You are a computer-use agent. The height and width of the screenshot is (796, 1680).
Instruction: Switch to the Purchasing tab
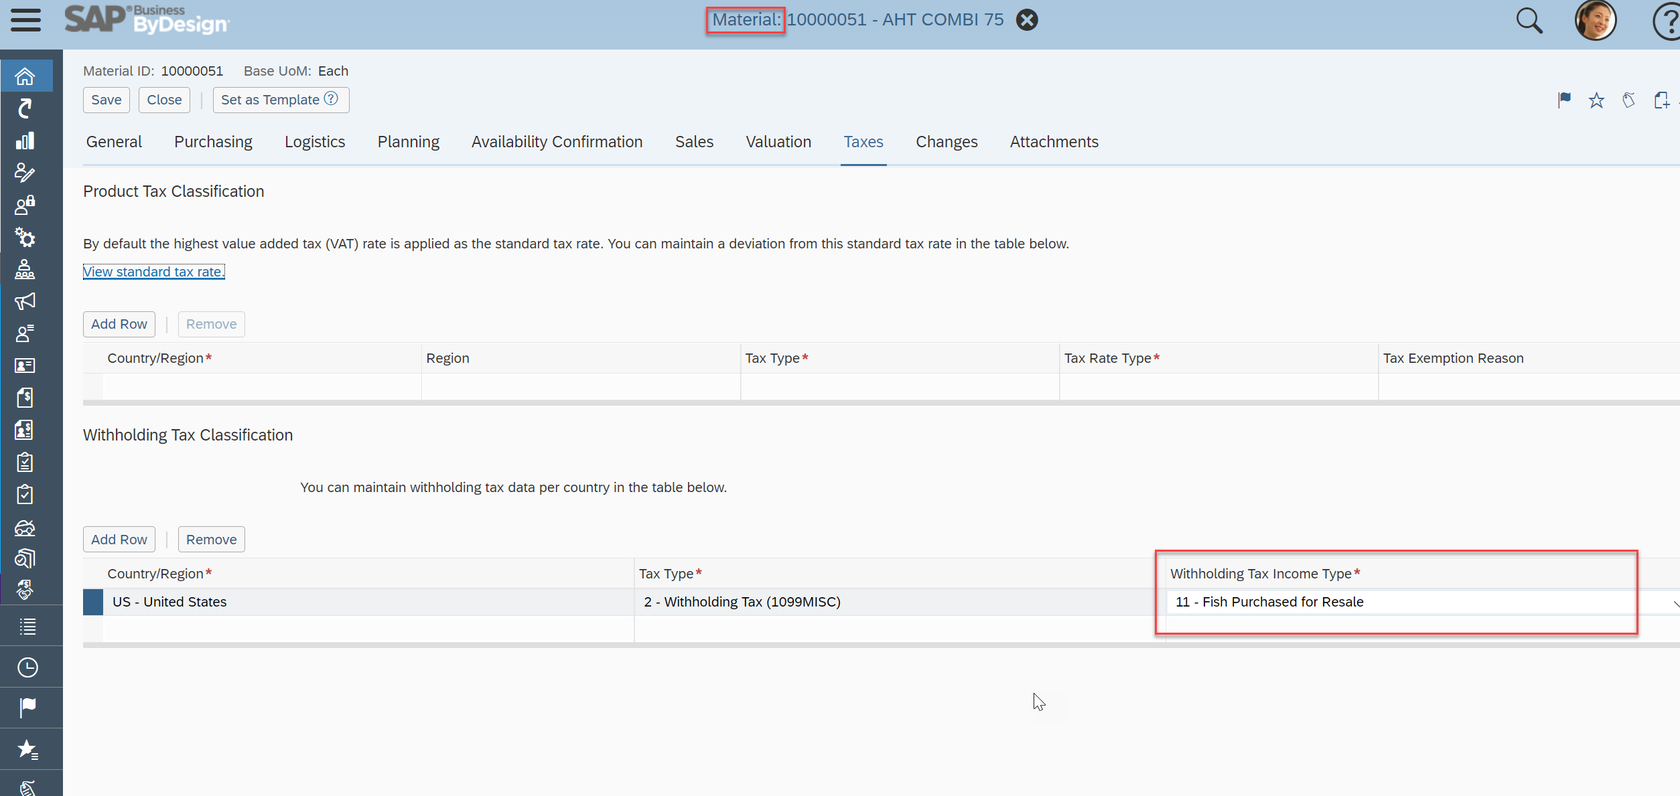pyautogui.click(x=213, y=142)
